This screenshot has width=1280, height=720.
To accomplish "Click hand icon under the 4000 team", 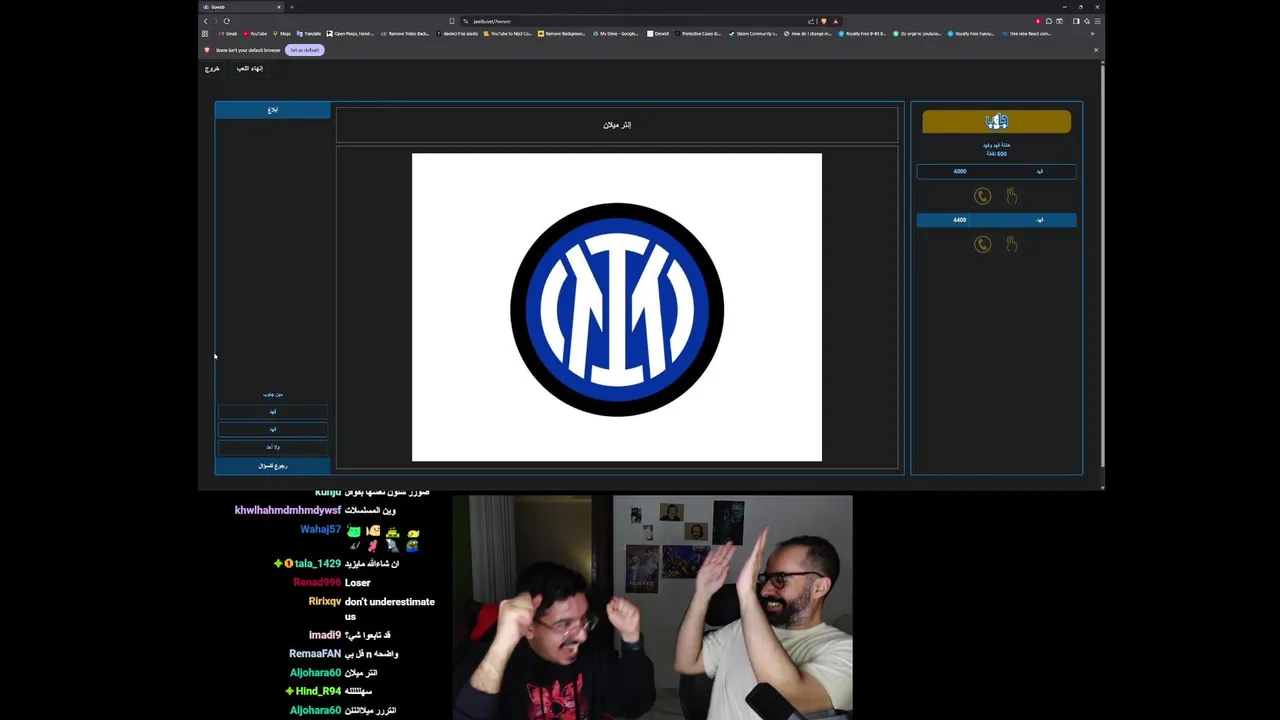I will click(x=1011, y=196).
